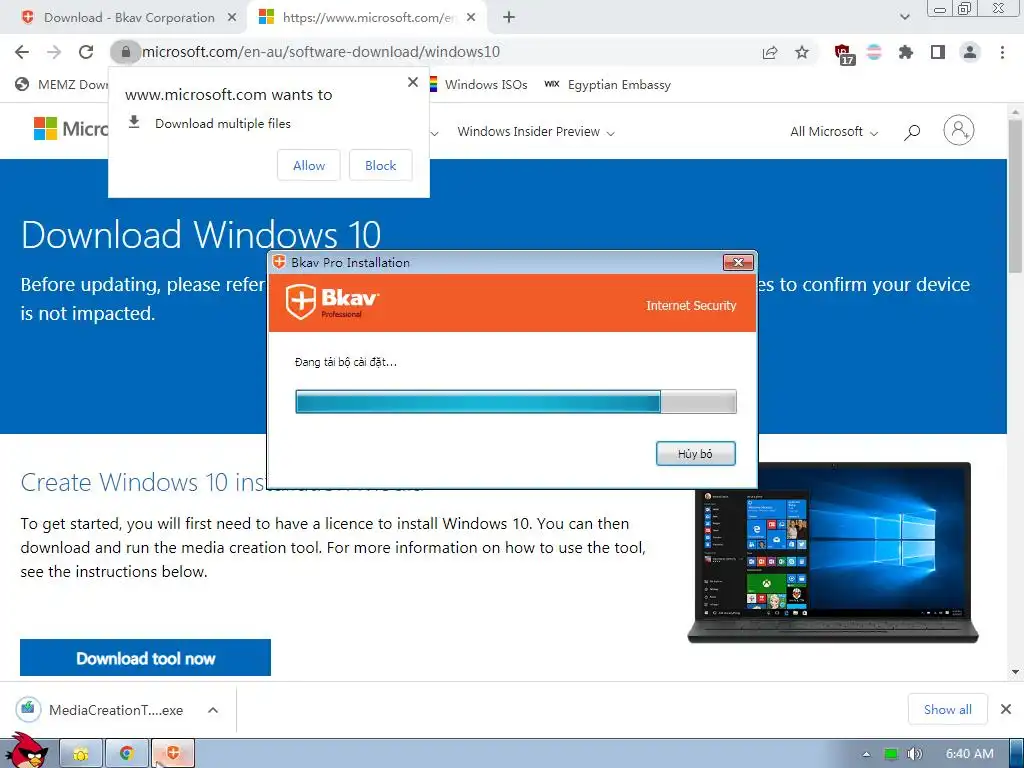The height and width of the screenshot is (768, 1024).
Task: Click the padlock site info icon
Action: [x=125, y=52]
